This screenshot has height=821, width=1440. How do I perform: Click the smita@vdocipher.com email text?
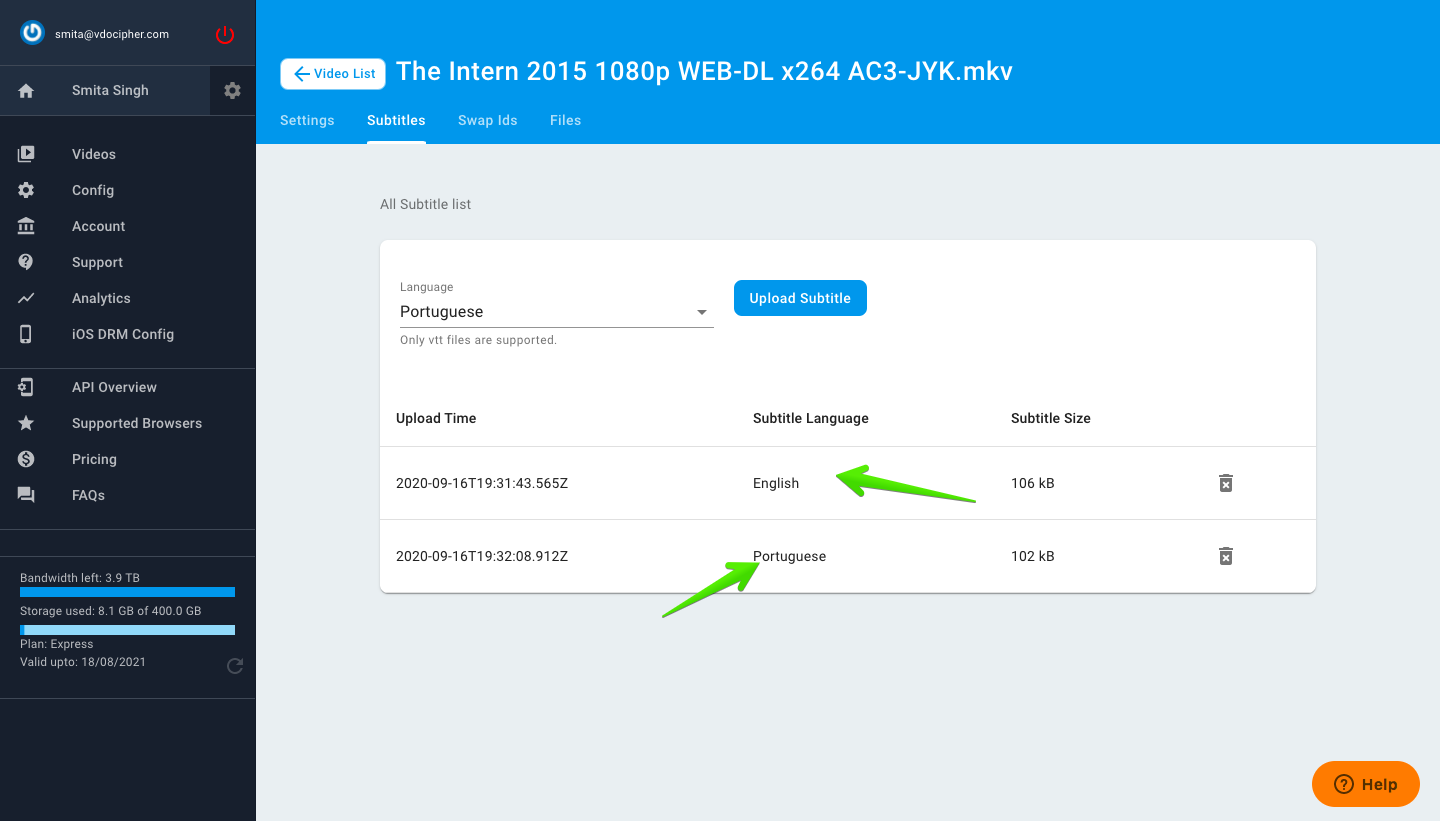pos(112,34)
